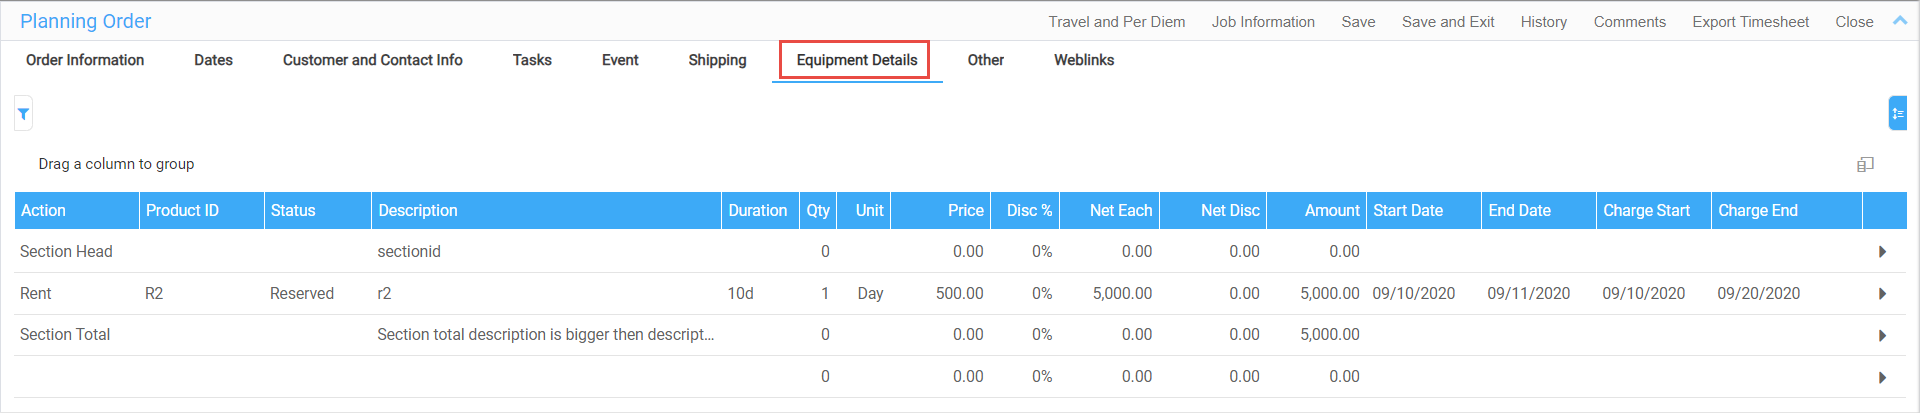Open the History link

tap(1543, 22)
